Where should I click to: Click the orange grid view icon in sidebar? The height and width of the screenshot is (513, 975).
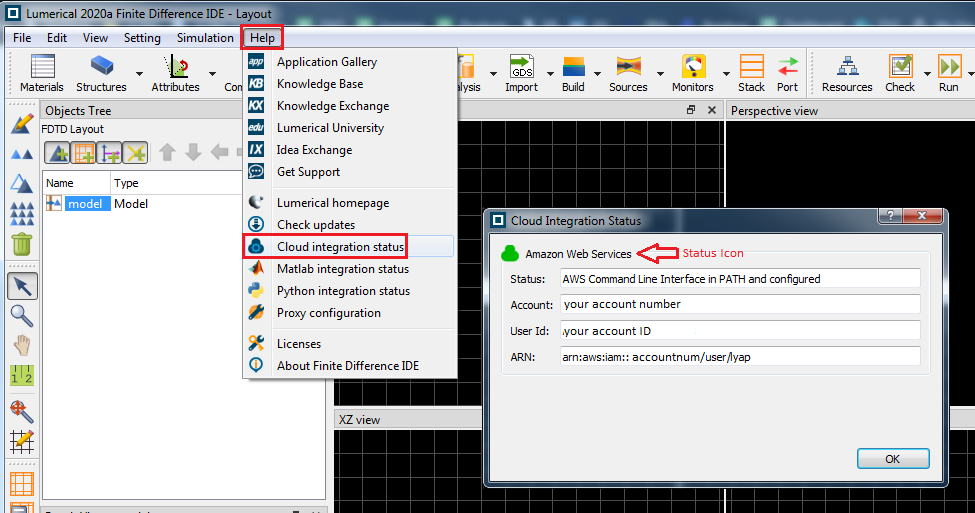(x=22, y=484)
